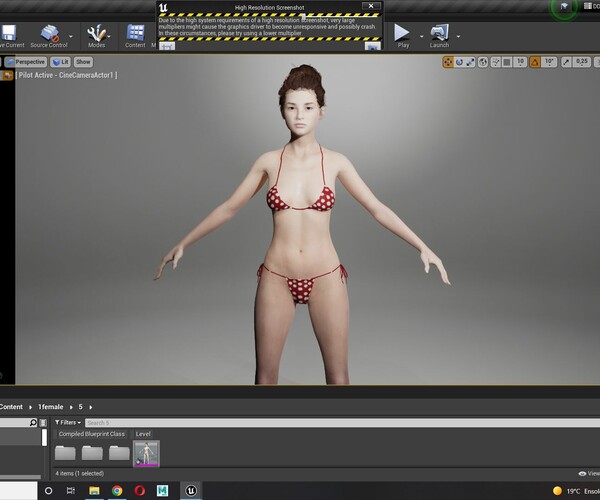Click Content in breadcrumb path
The image size is (600, 500).
[11, 407]
